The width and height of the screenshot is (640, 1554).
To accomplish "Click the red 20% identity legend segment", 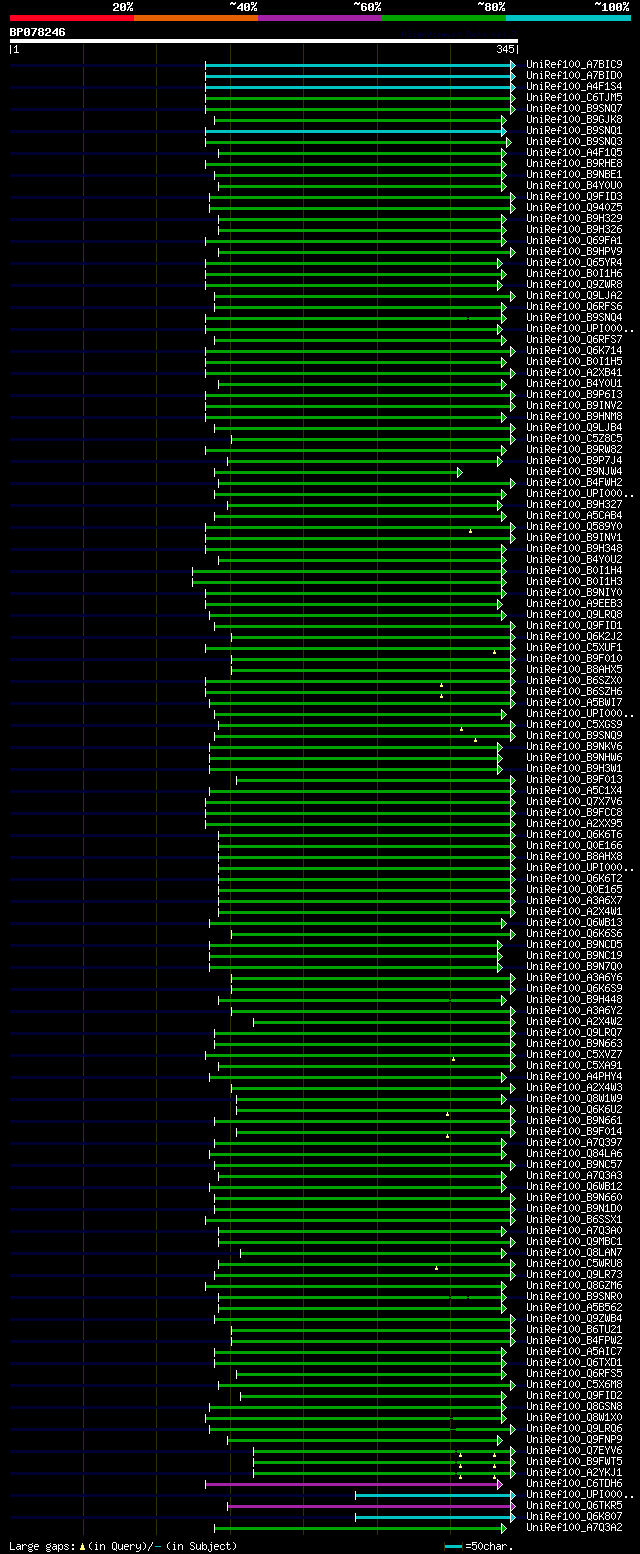I will point(72,17).
